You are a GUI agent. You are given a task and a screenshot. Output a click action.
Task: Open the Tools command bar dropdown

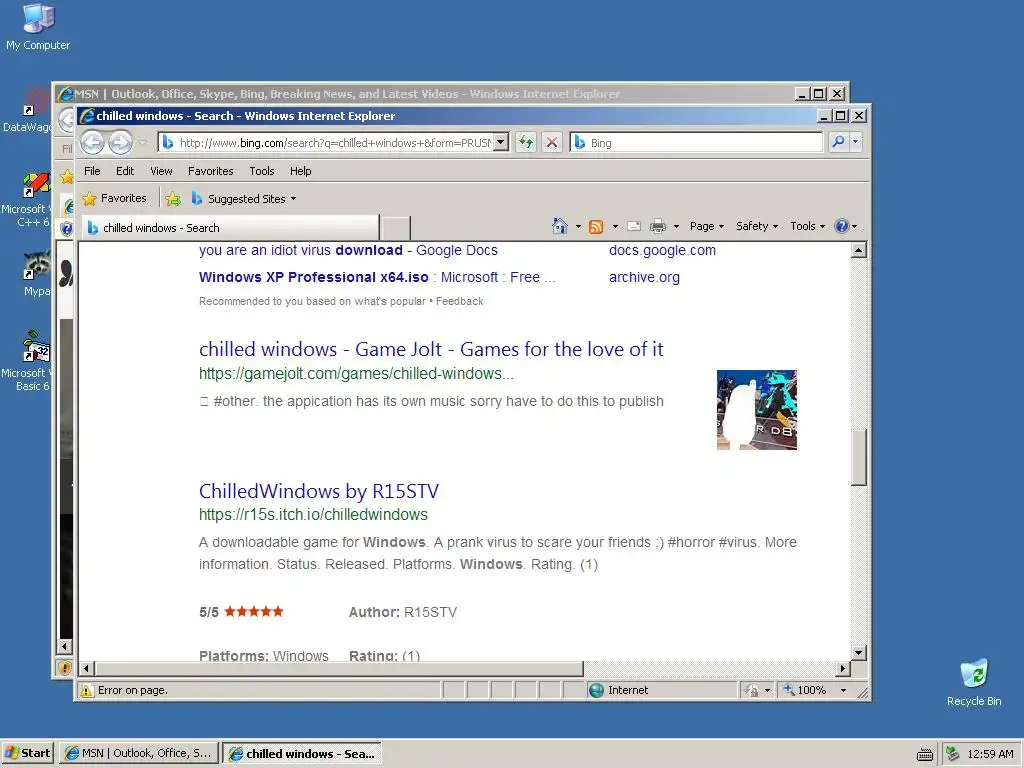coord(807,226)
